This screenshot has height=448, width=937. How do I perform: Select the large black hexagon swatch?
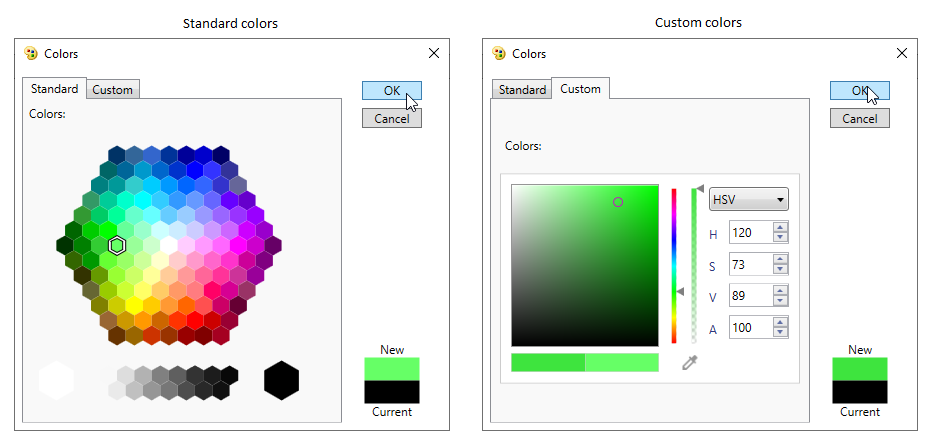pos(281,380)
